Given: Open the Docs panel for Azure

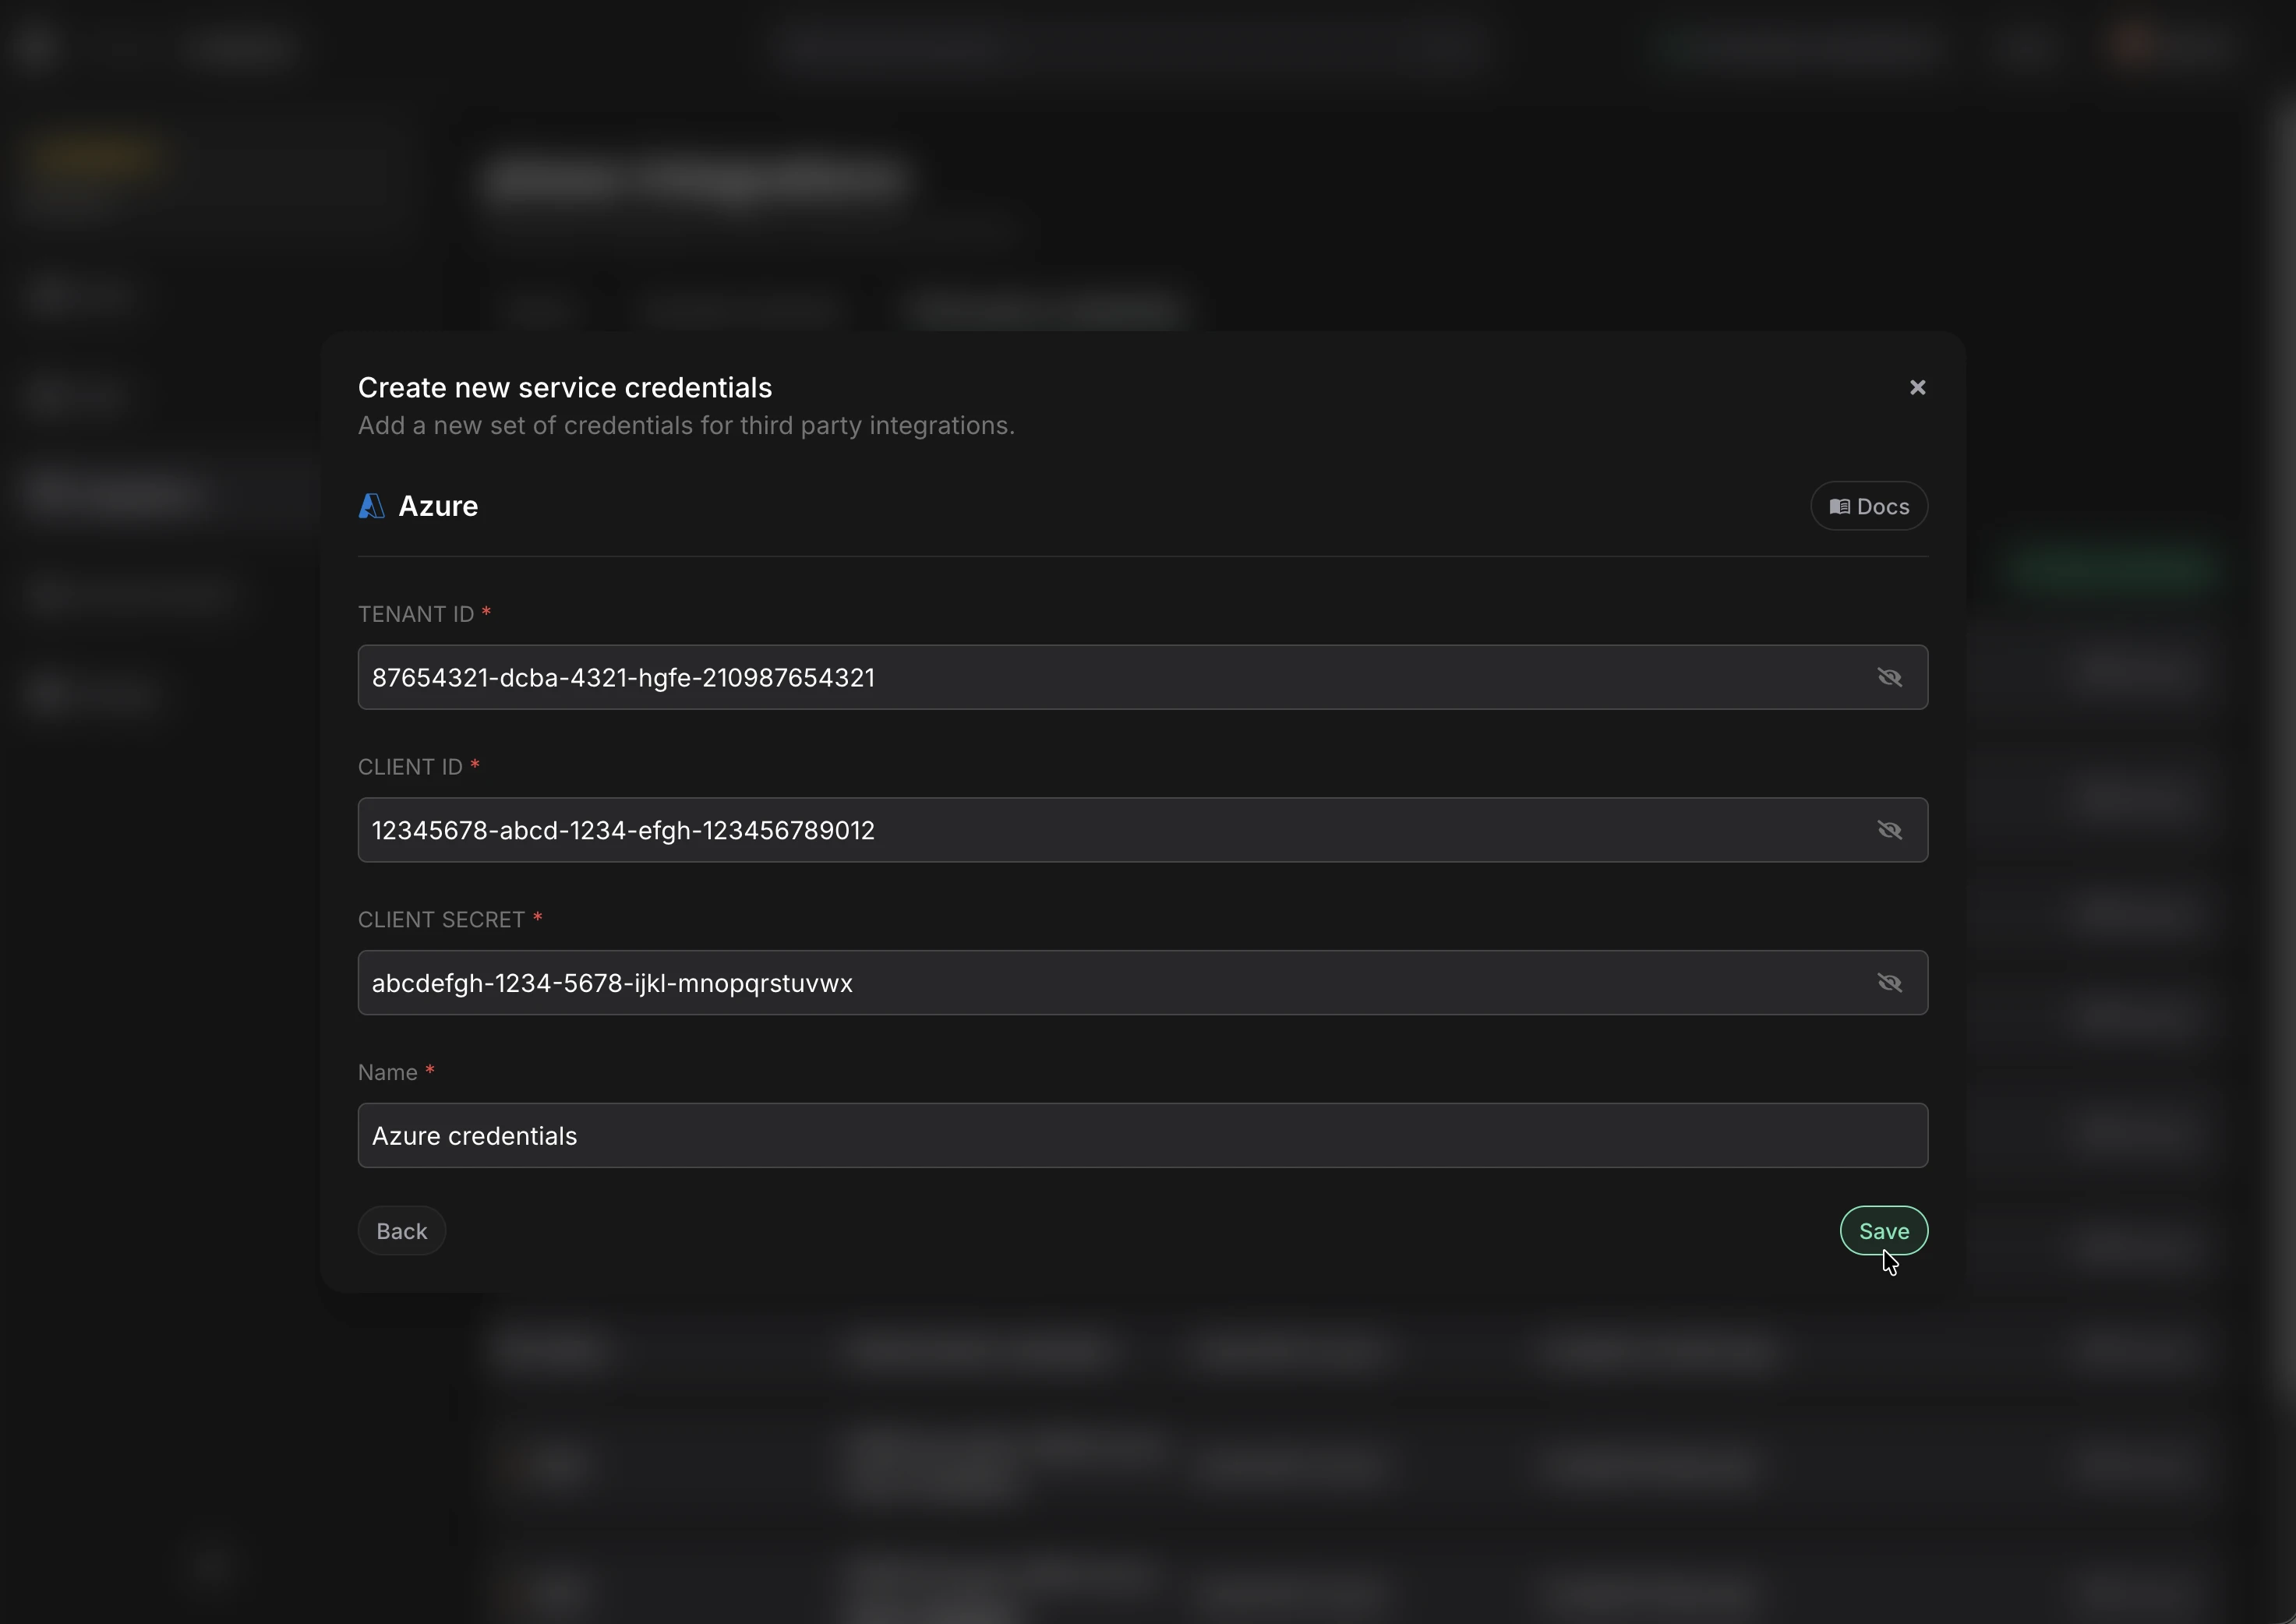Looking at the screenshot, I should click(x=1868, y=506).
